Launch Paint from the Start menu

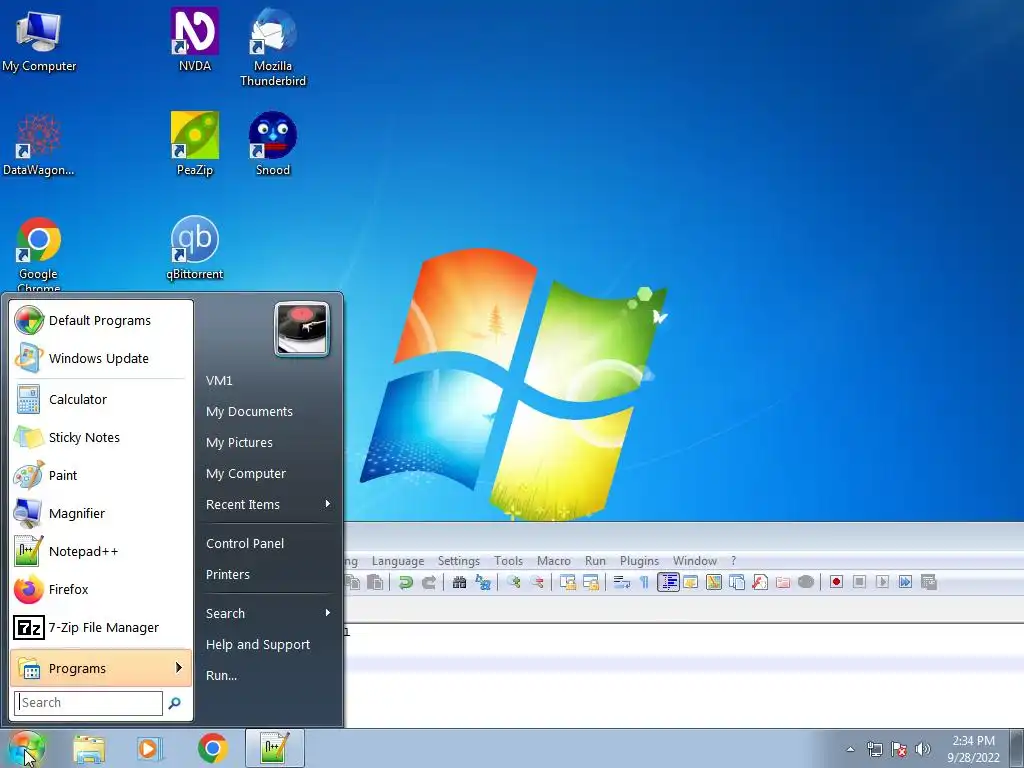coord(101,475)
